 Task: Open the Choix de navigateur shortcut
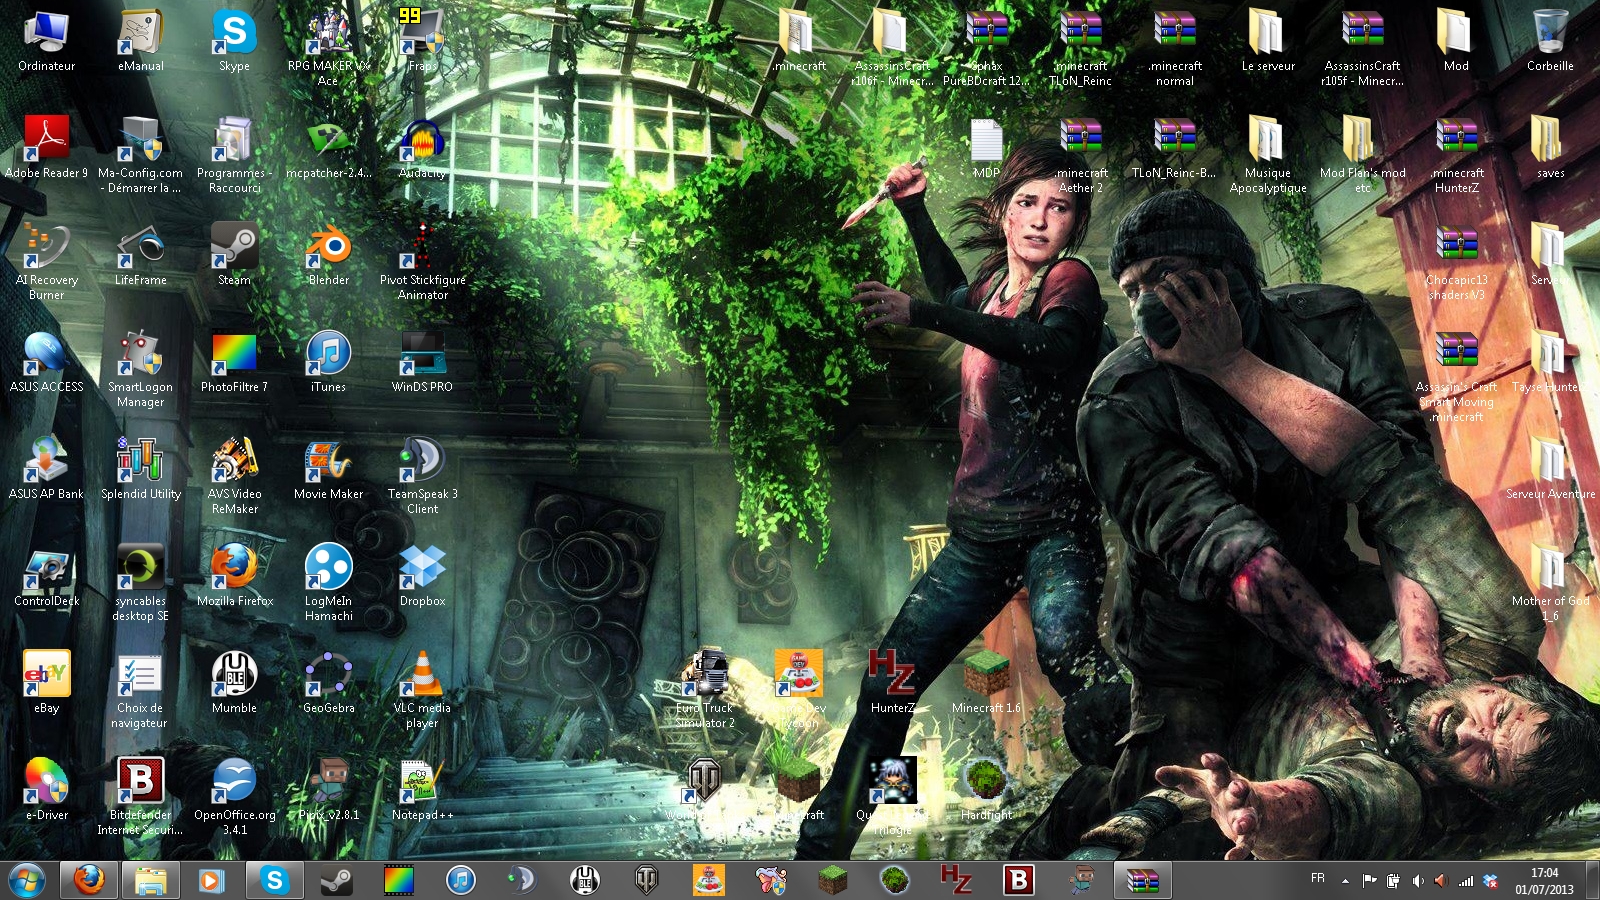point(141,689)
